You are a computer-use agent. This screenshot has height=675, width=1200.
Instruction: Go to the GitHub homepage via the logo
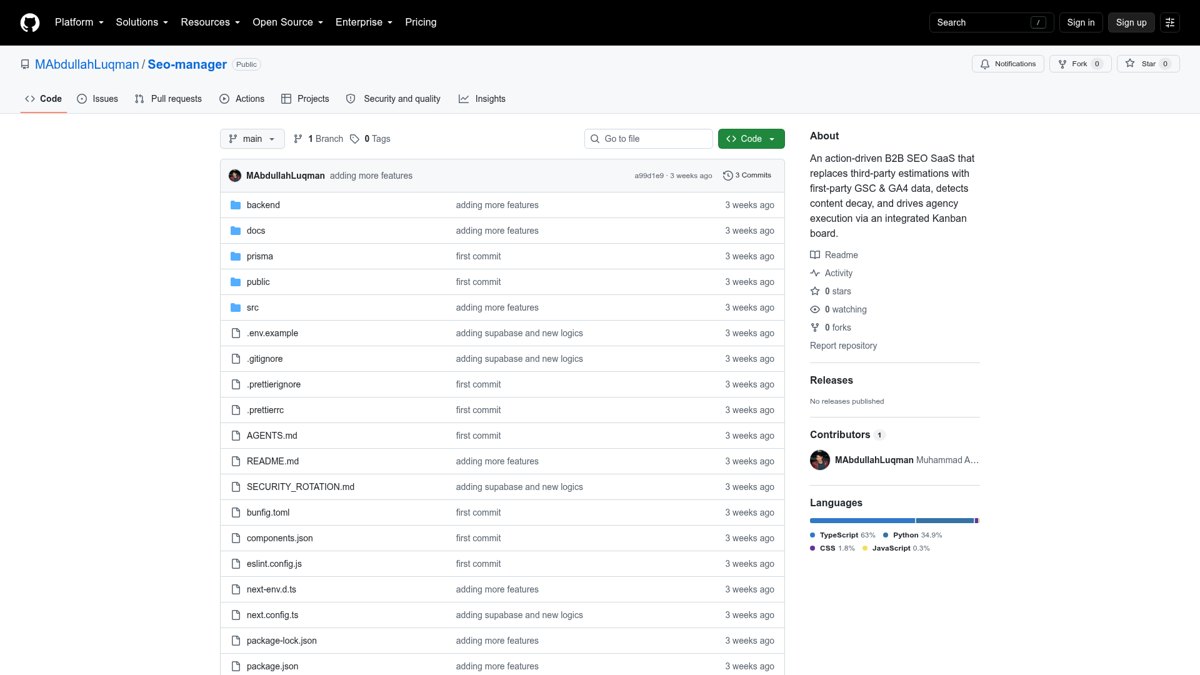click(x=30, y=22)
